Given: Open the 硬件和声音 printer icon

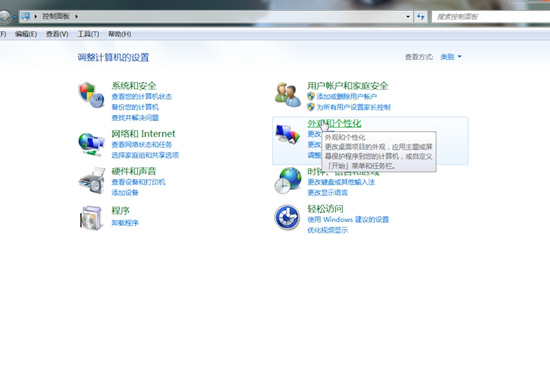Looking at the screenshot, I should [x=92, y=181].
